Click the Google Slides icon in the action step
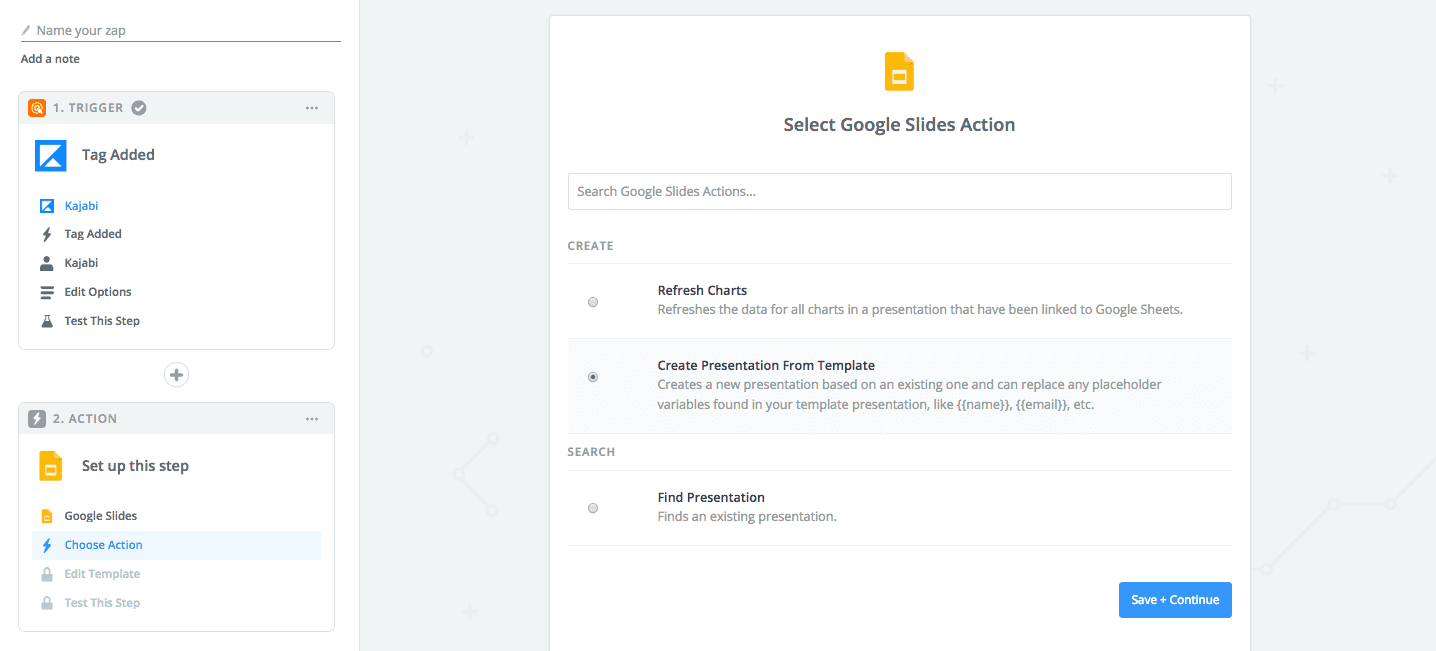This screenshot has width=1436, height=651. pos(51,466)
